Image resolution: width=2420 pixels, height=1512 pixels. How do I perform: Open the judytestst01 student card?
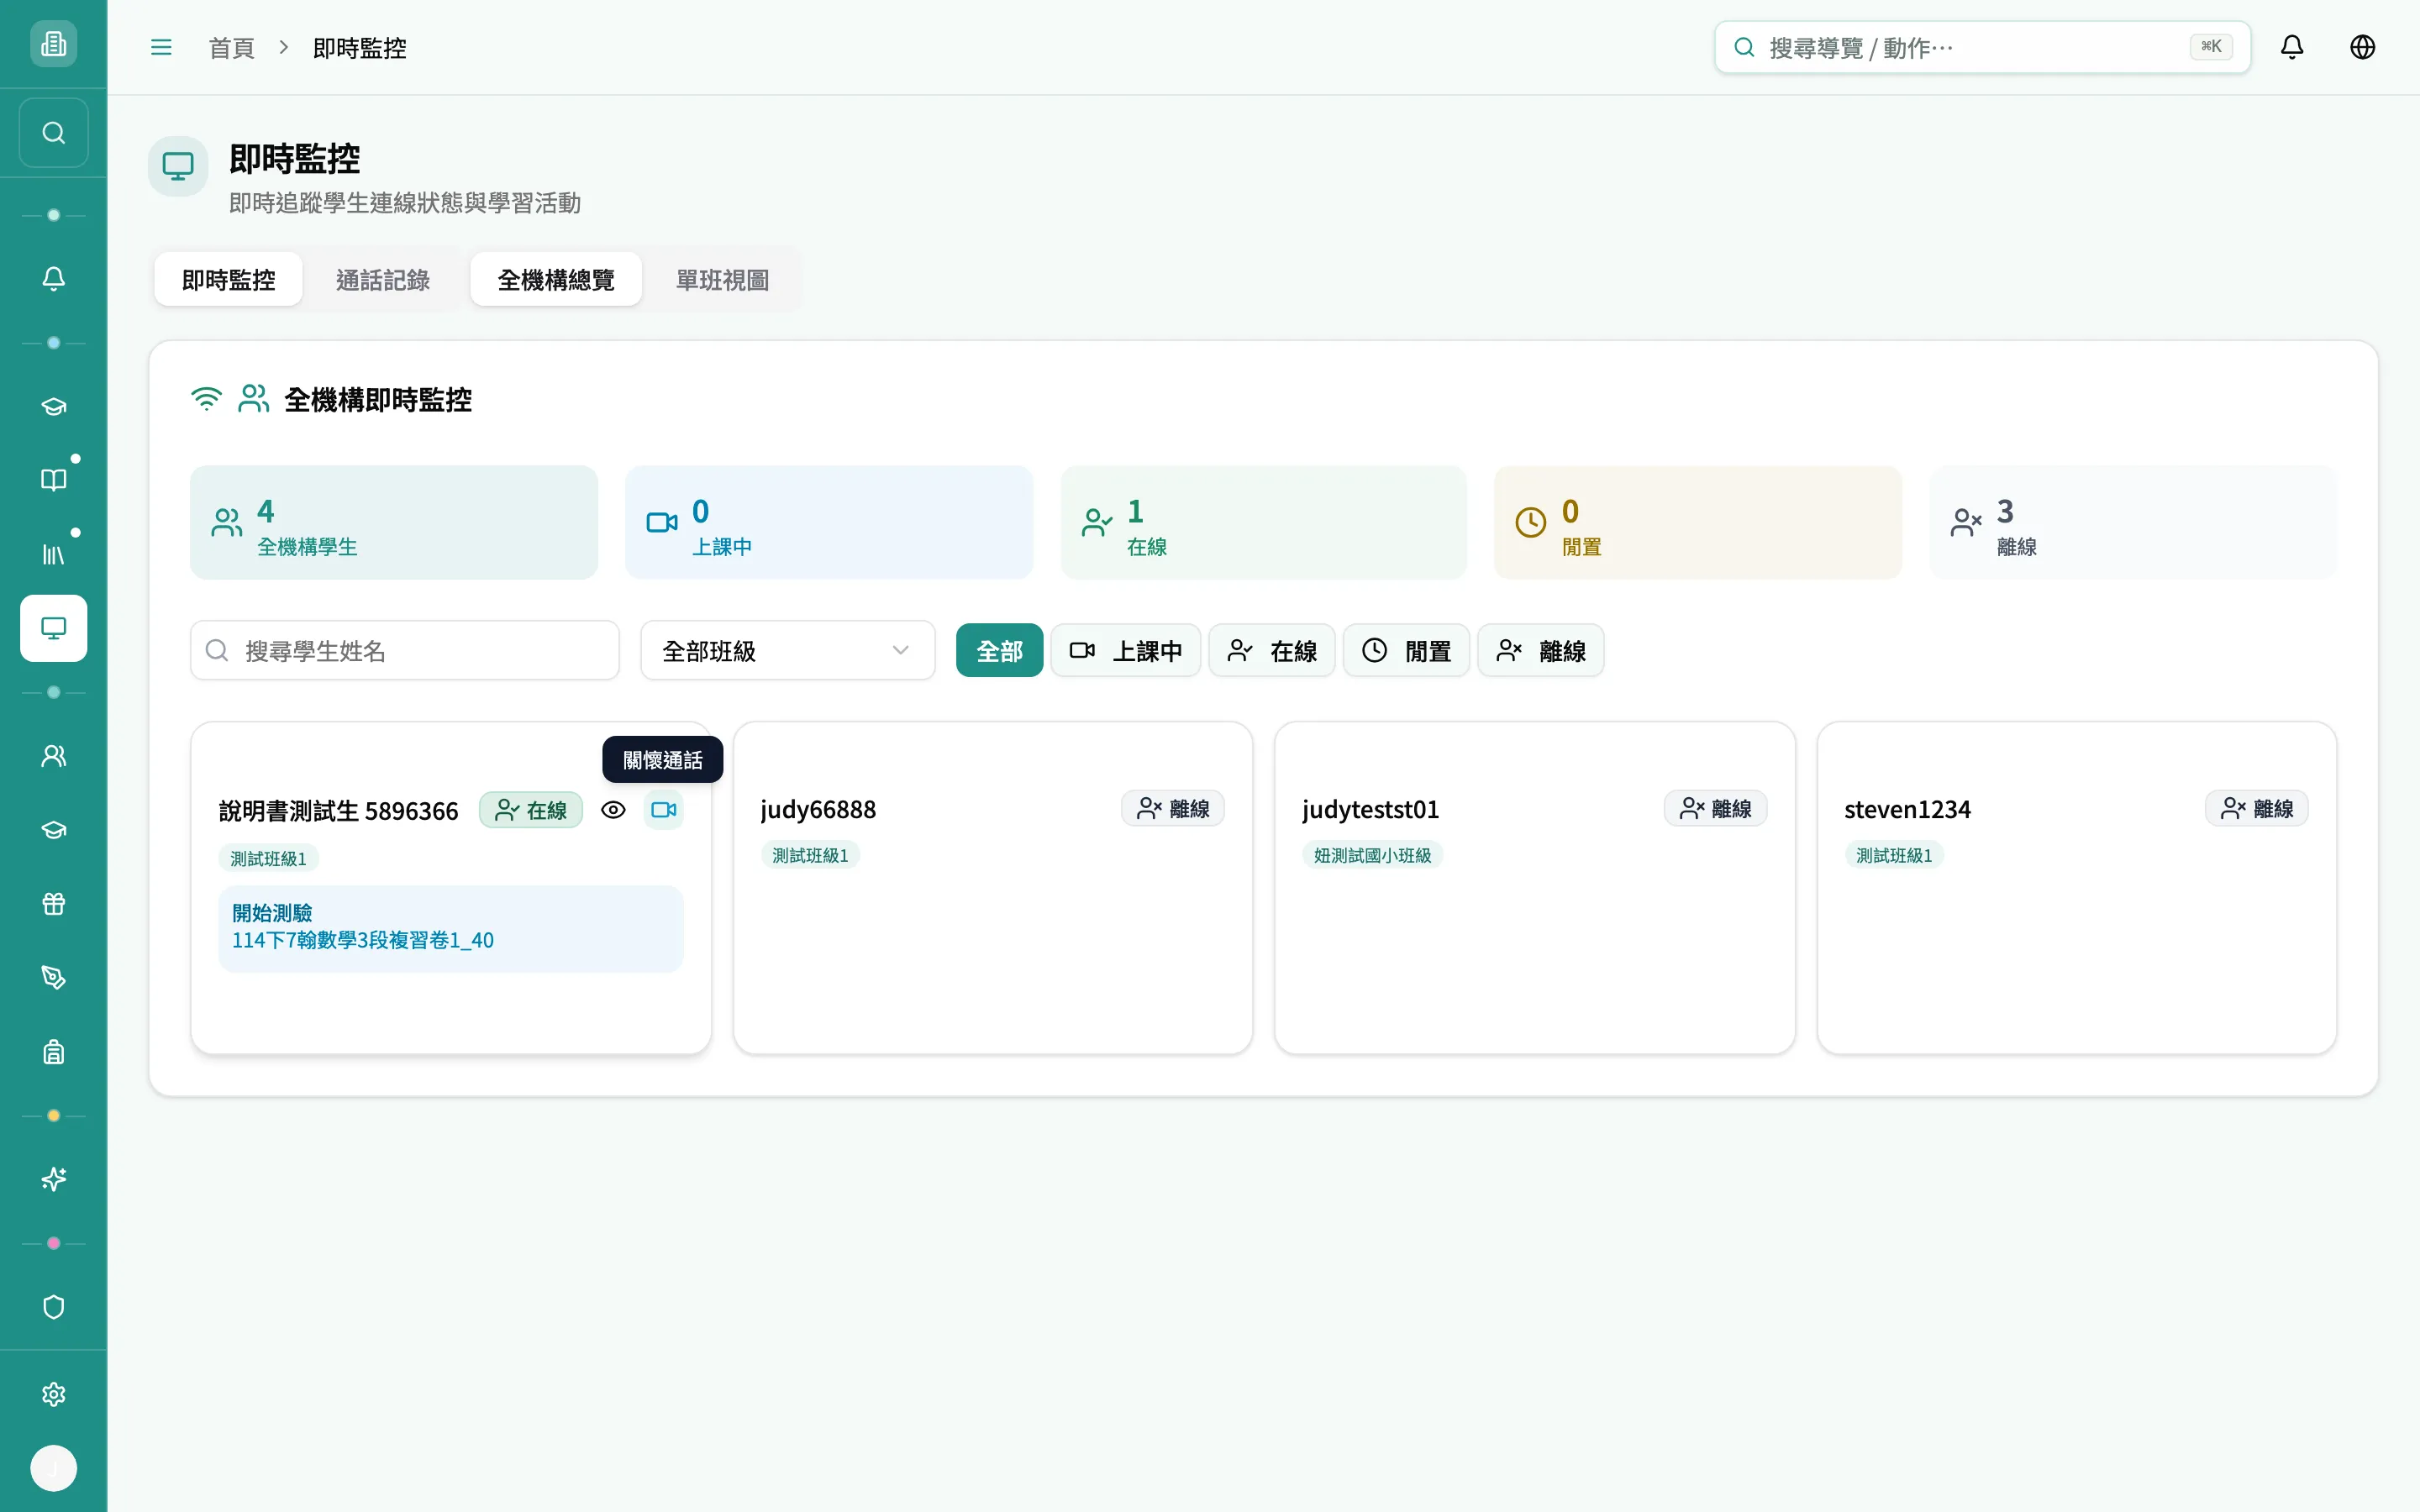coord(1535,888)
